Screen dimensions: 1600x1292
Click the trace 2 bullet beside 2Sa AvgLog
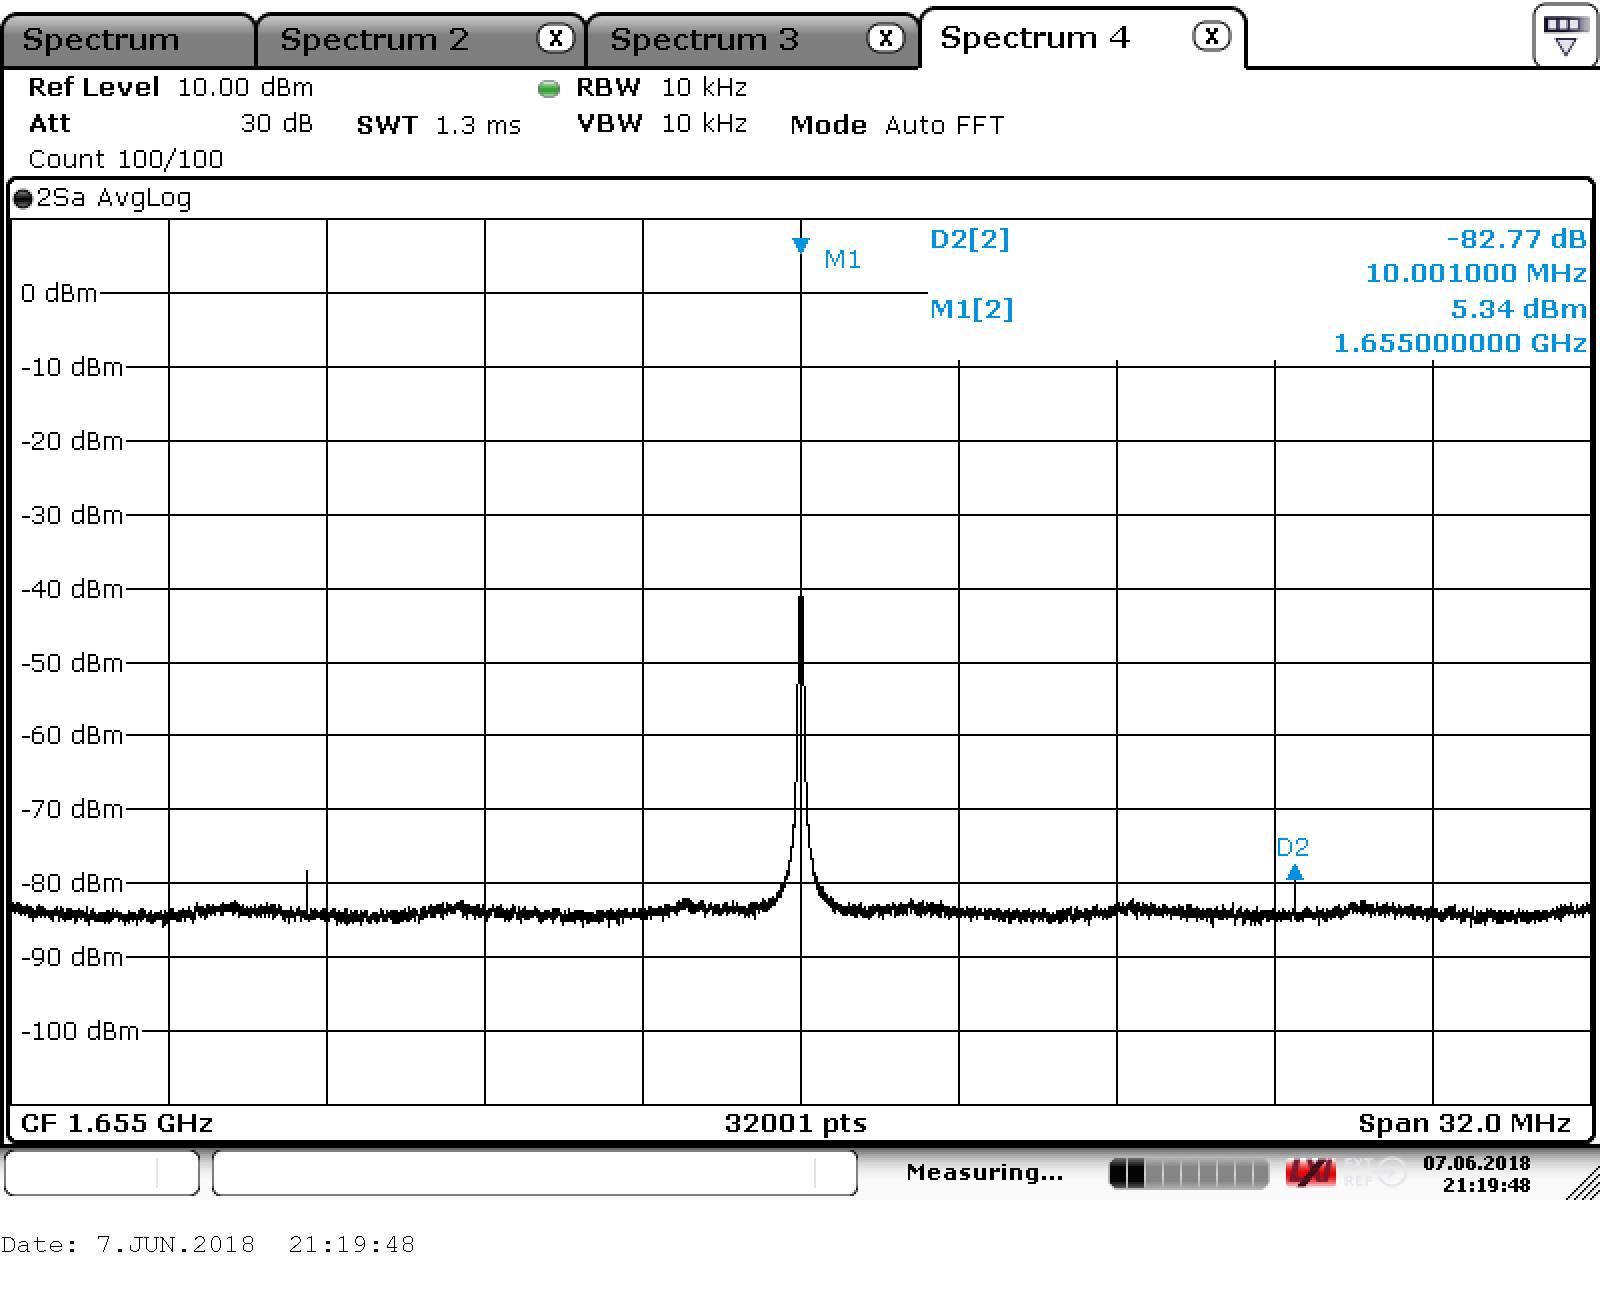[x=23, y=199]
